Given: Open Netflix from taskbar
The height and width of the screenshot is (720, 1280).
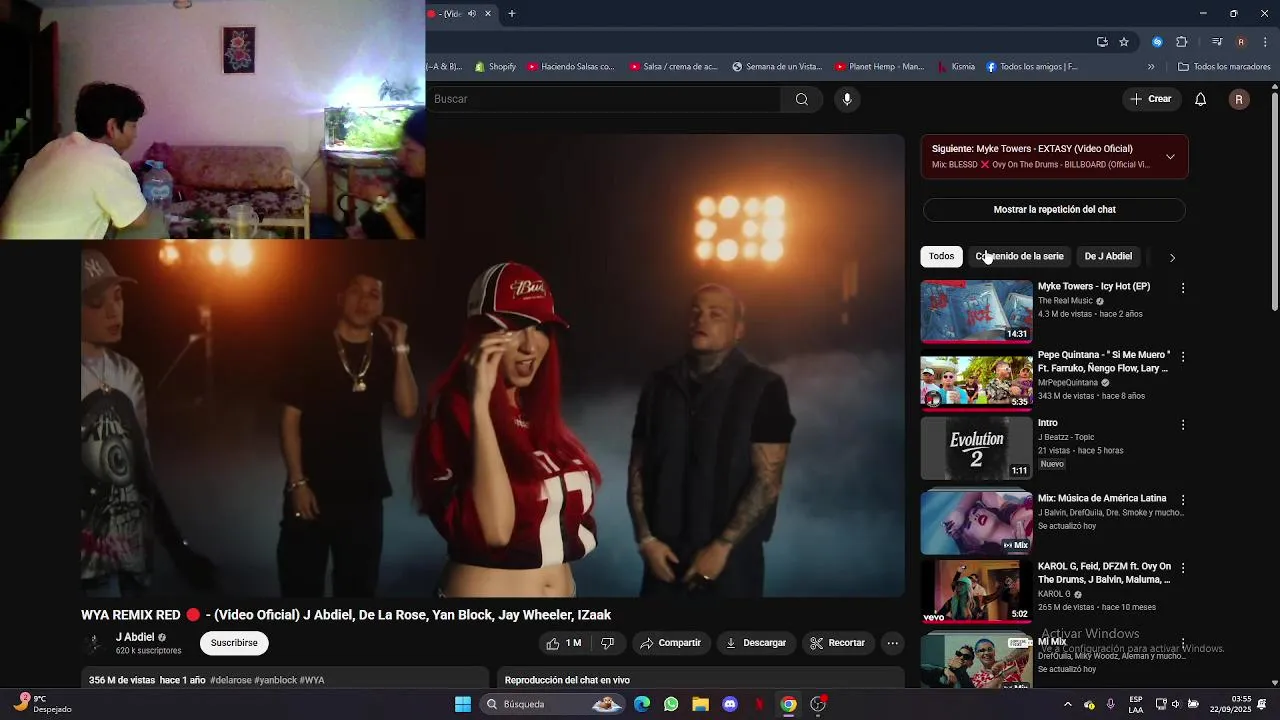Looking at the screenshot, I should (759, 704).
